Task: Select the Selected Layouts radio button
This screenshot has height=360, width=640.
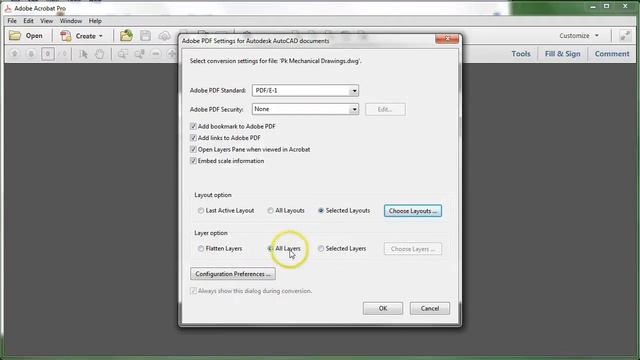Action: pyautogui.click(x=321, y=211)
